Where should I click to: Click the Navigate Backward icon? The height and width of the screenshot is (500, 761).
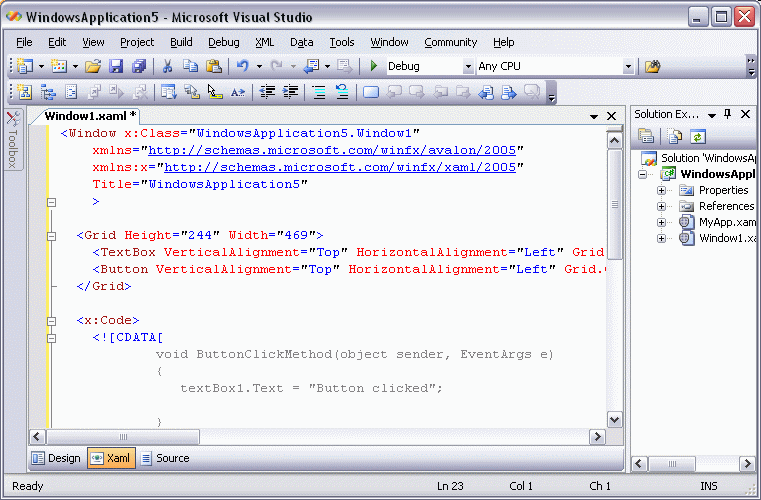[x=311, y=66]
